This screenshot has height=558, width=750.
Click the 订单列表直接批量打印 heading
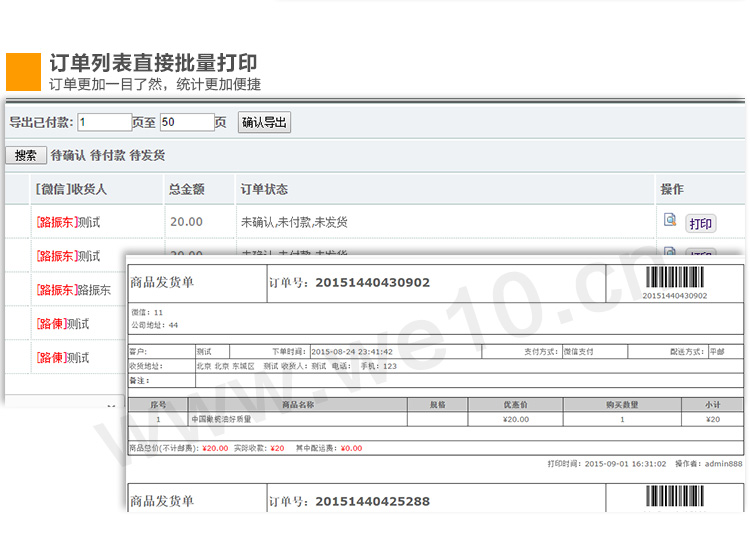154,63
